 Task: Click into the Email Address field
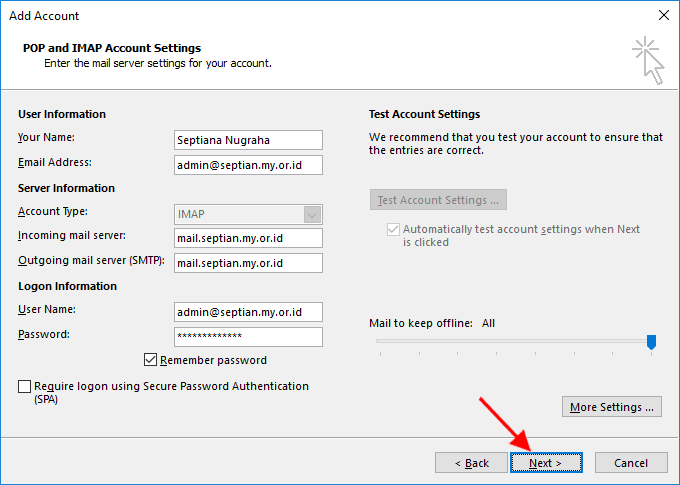[x=248, y=165]
